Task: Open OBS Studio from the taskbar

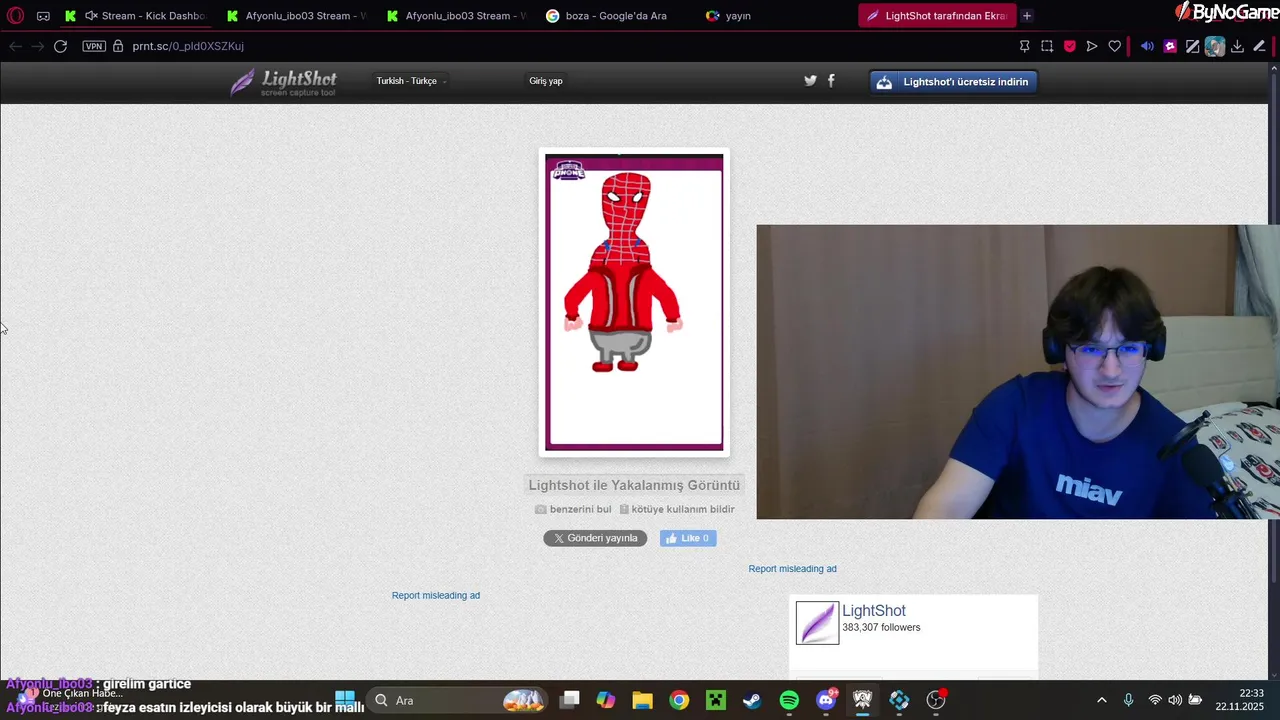Action: coord(936,700)
